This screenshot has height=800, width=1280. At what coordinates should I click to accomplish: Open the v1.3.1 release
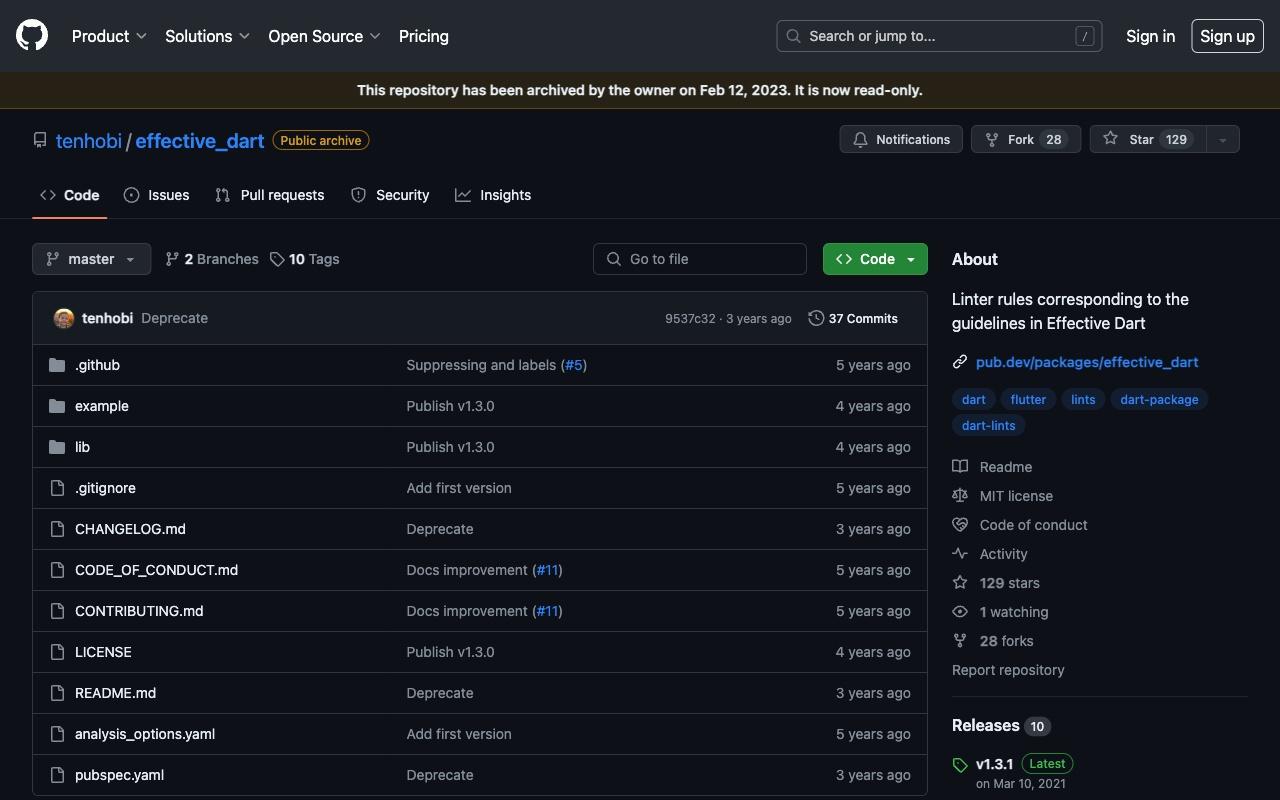(994, 764)
